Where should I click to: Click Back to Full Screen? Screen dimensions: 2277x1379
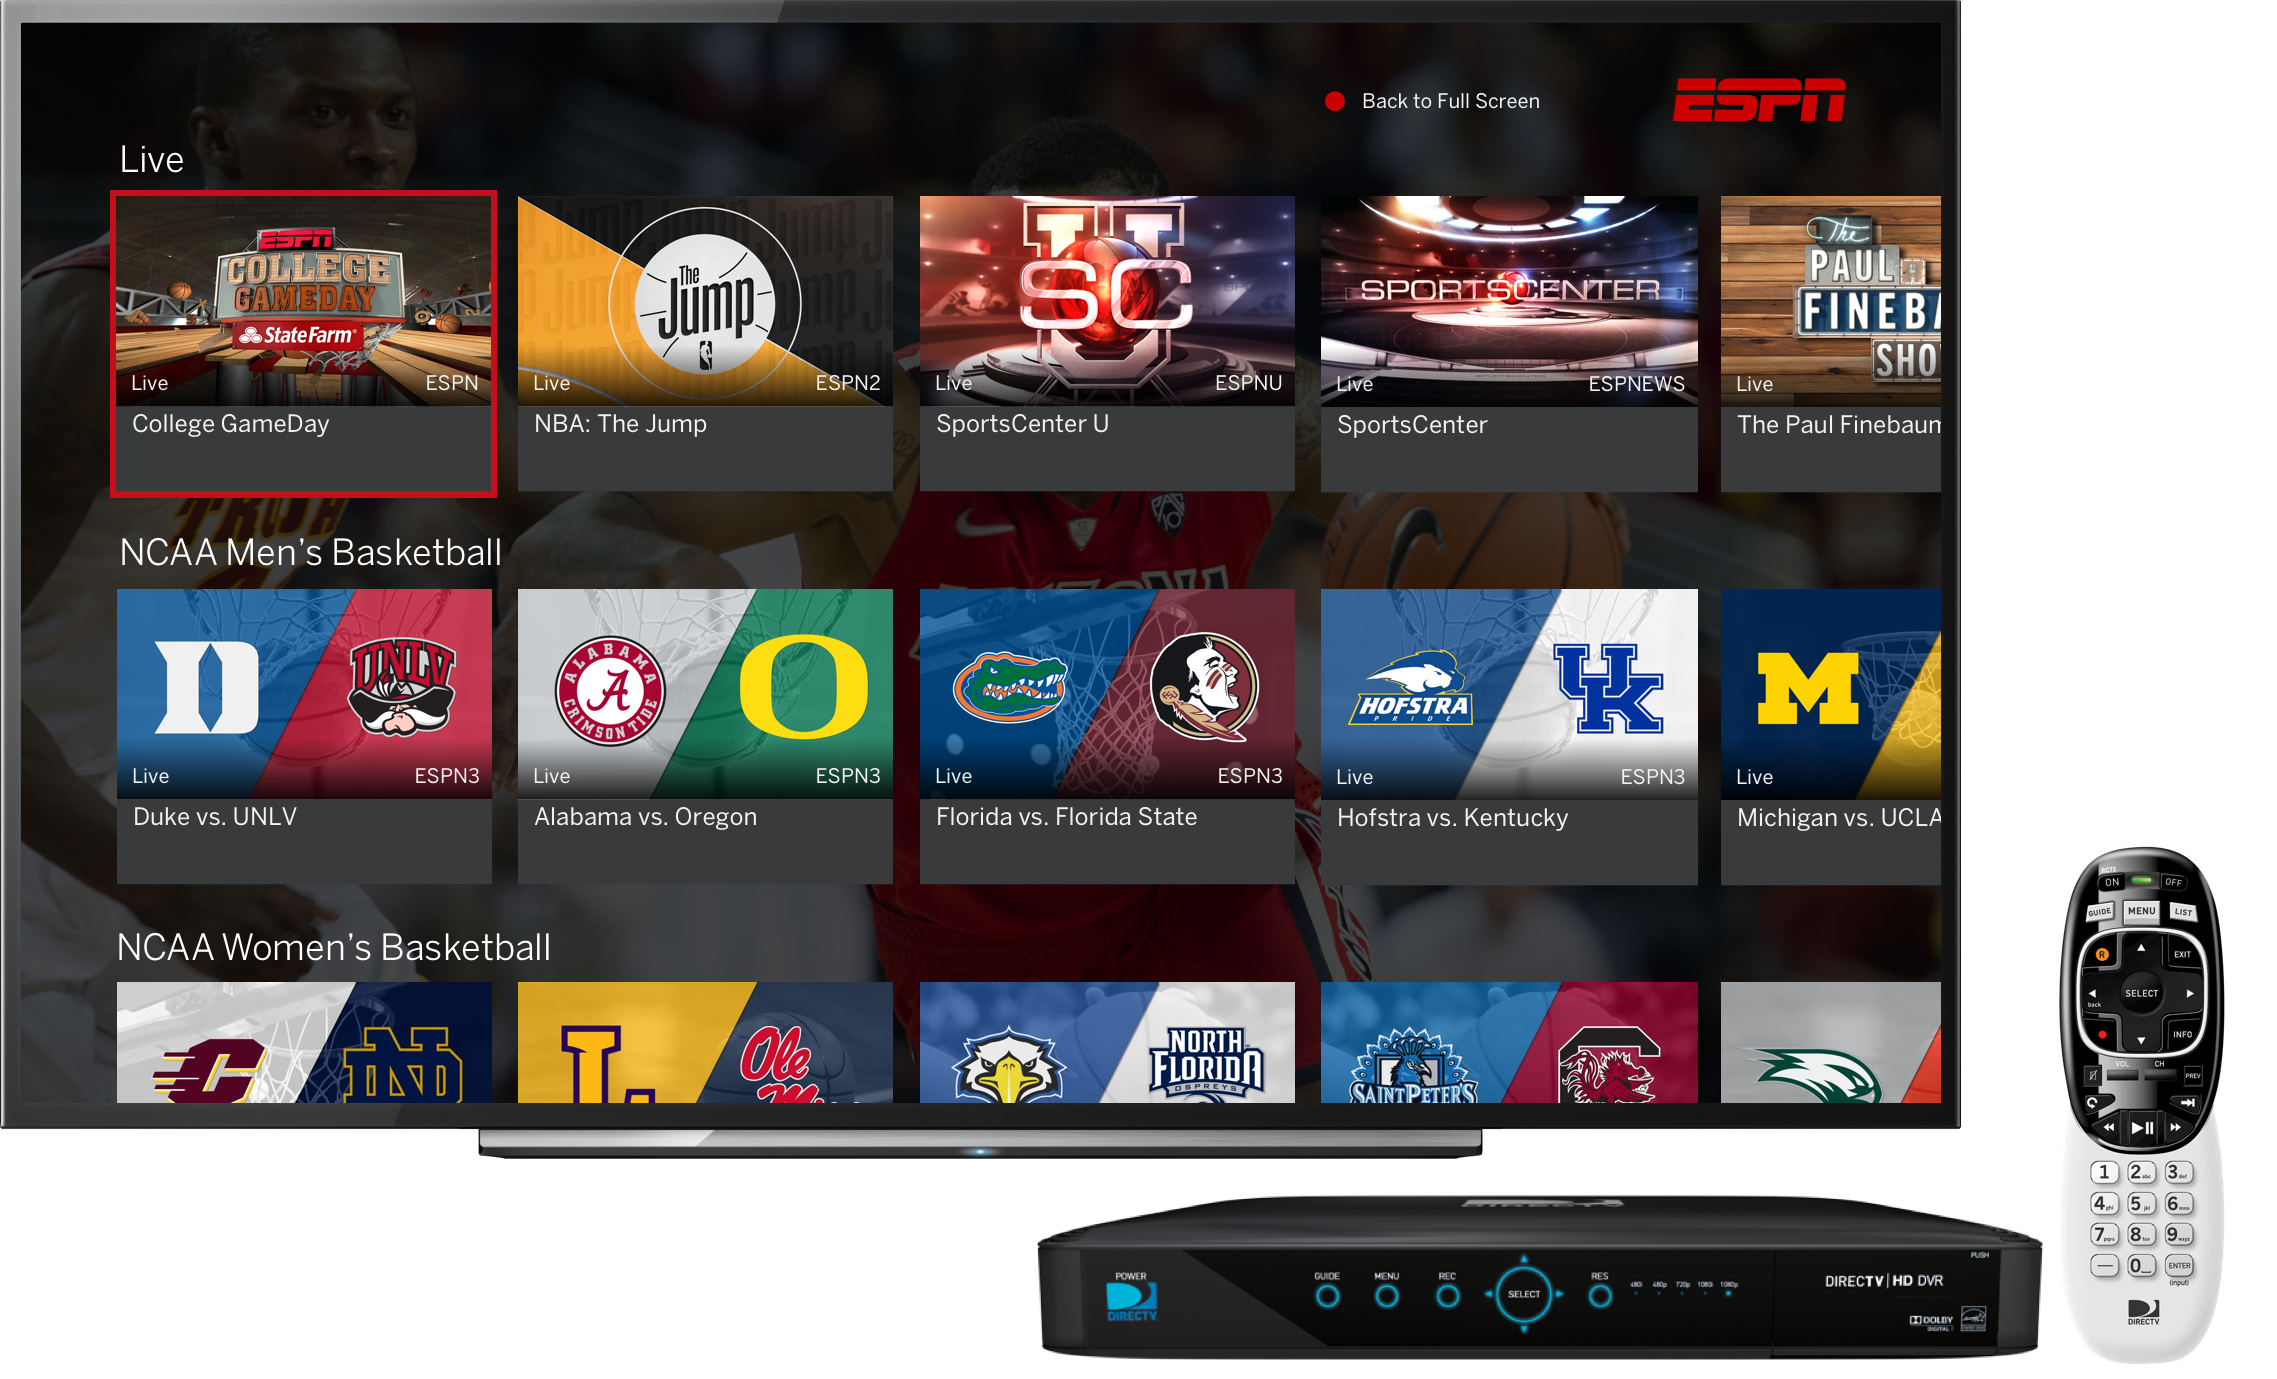pos(1450,101)
